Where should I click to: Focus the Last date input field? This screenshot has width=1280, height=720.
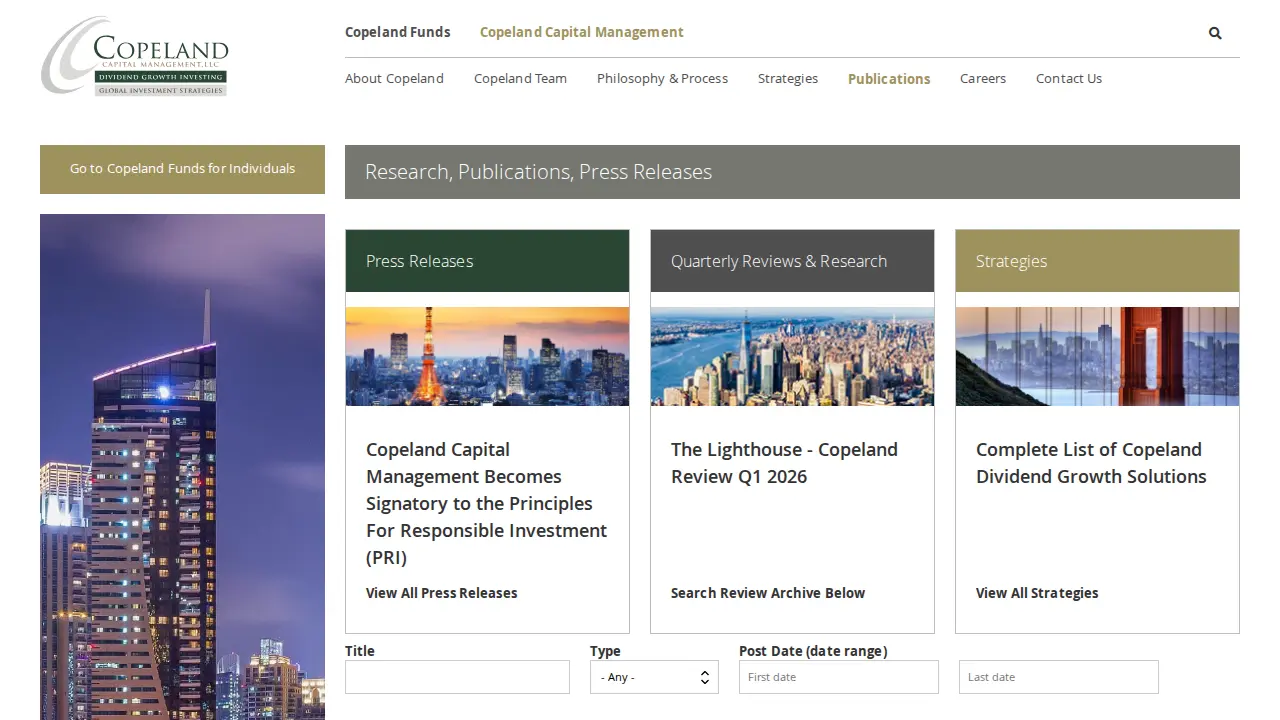click(x=1059, y=677)
